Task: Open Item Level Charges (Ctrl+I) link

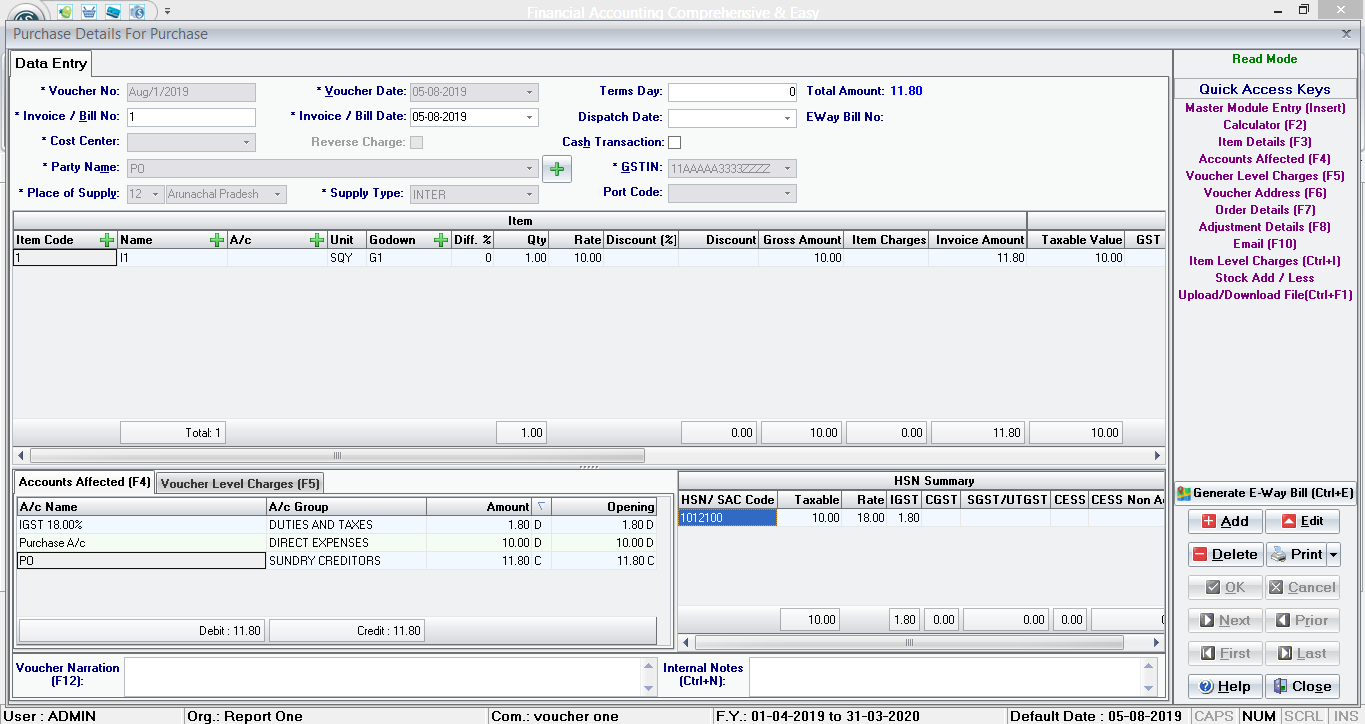Action: coord(1265,261)
